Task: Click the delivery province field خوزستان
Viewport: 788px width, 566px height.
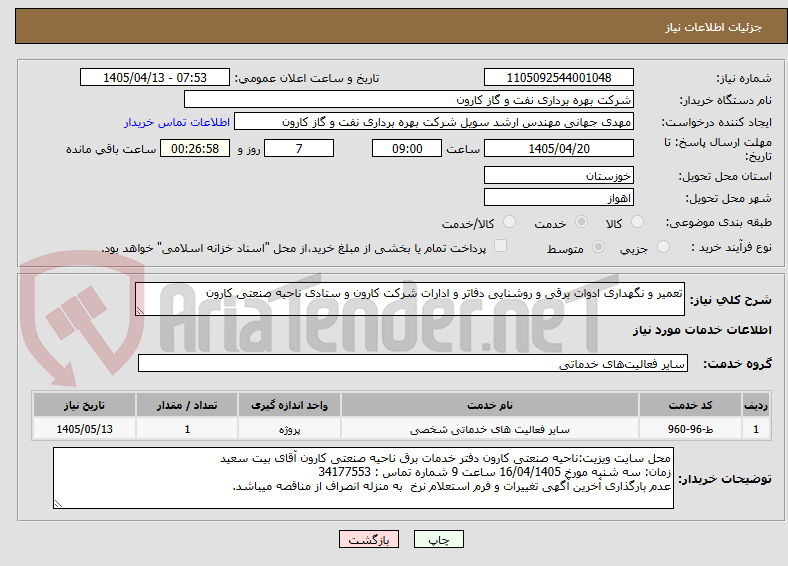Action: pyautogui.click(x=559, y=175)
